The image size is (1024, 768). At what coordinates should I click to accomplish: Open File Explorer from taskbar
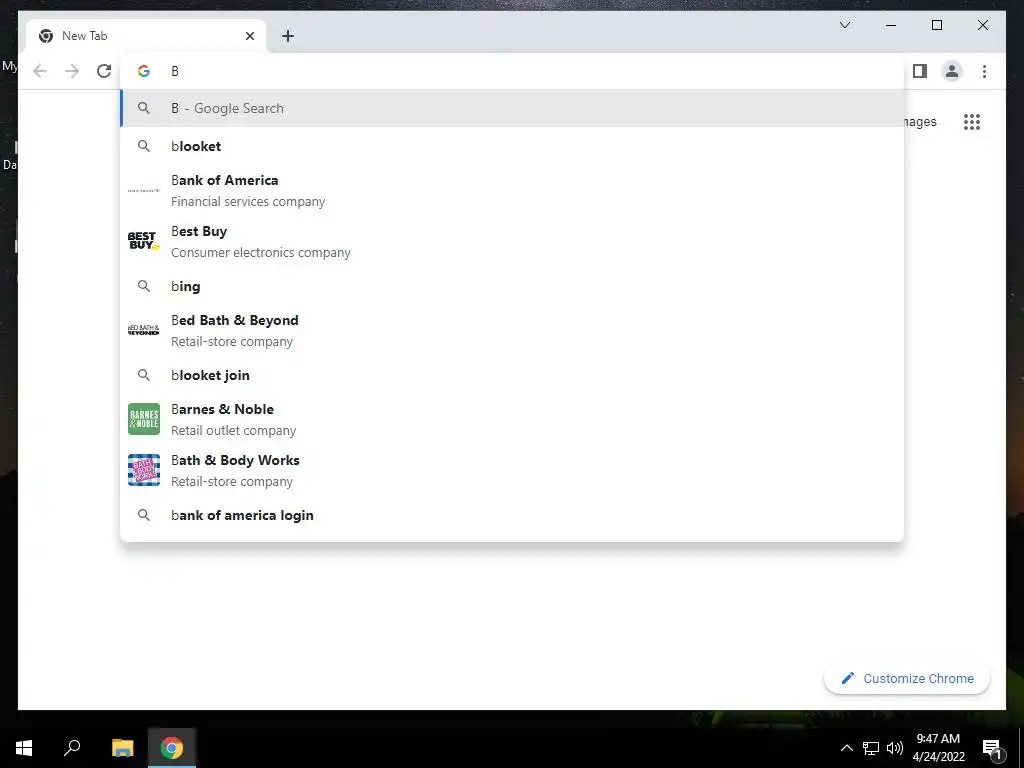pyautogui.click(x=122, y=748)
